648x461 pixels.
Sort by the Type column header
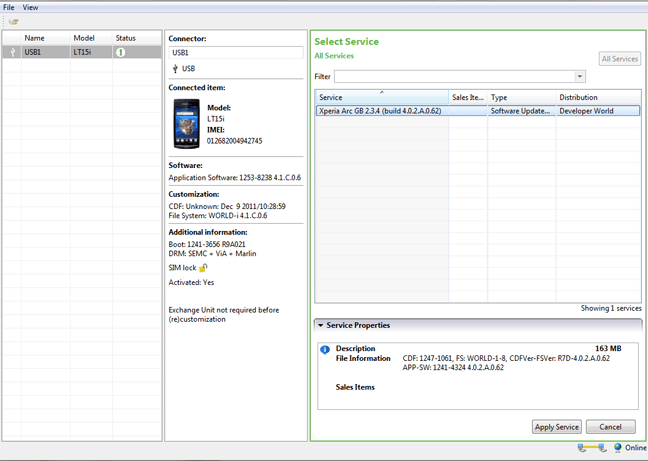(x=522, y=97)
